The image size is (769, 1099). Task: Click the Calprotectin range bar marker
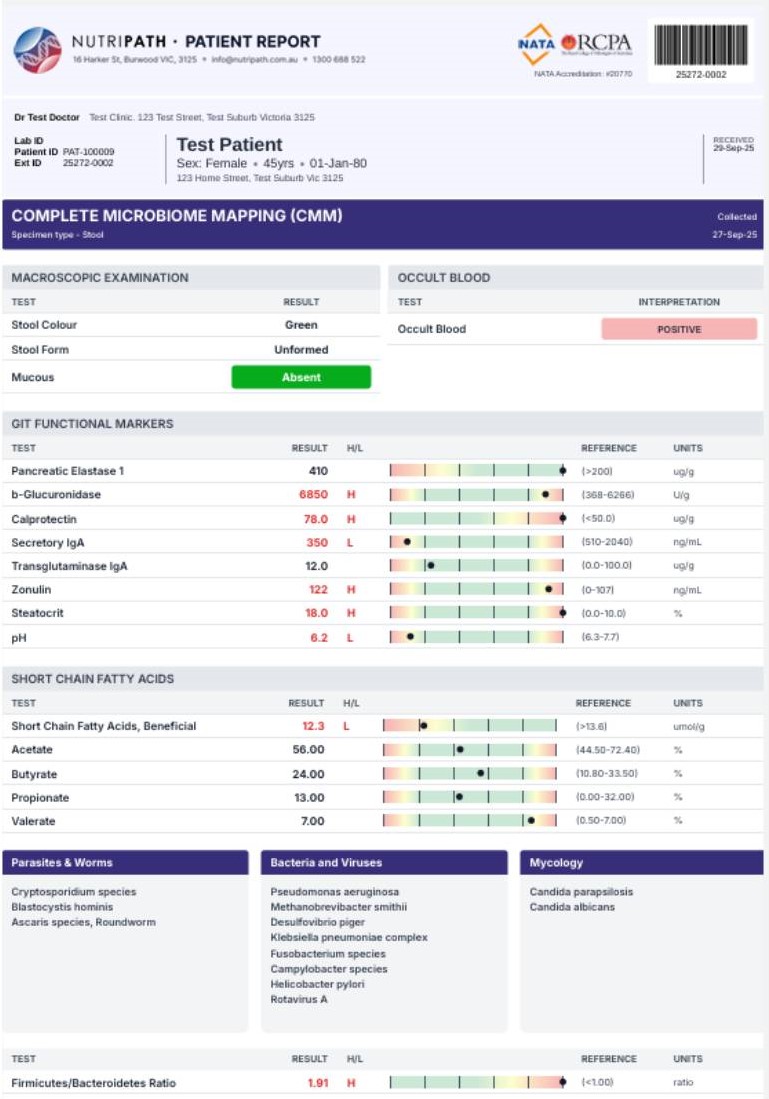pos(562,518)
